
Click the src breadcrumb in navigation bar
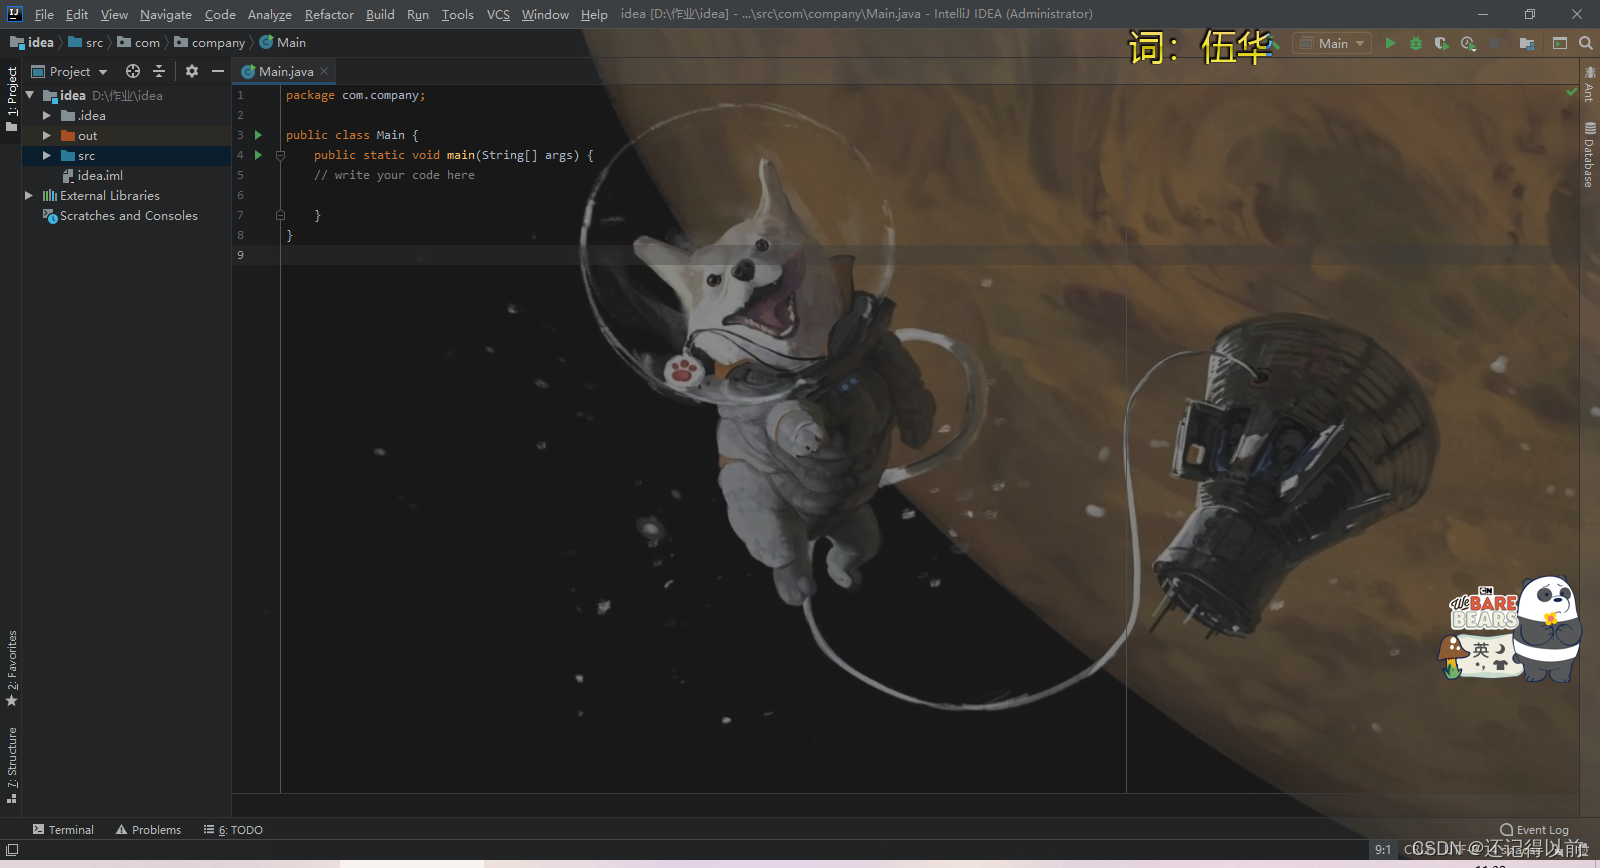tap(86, 42)
